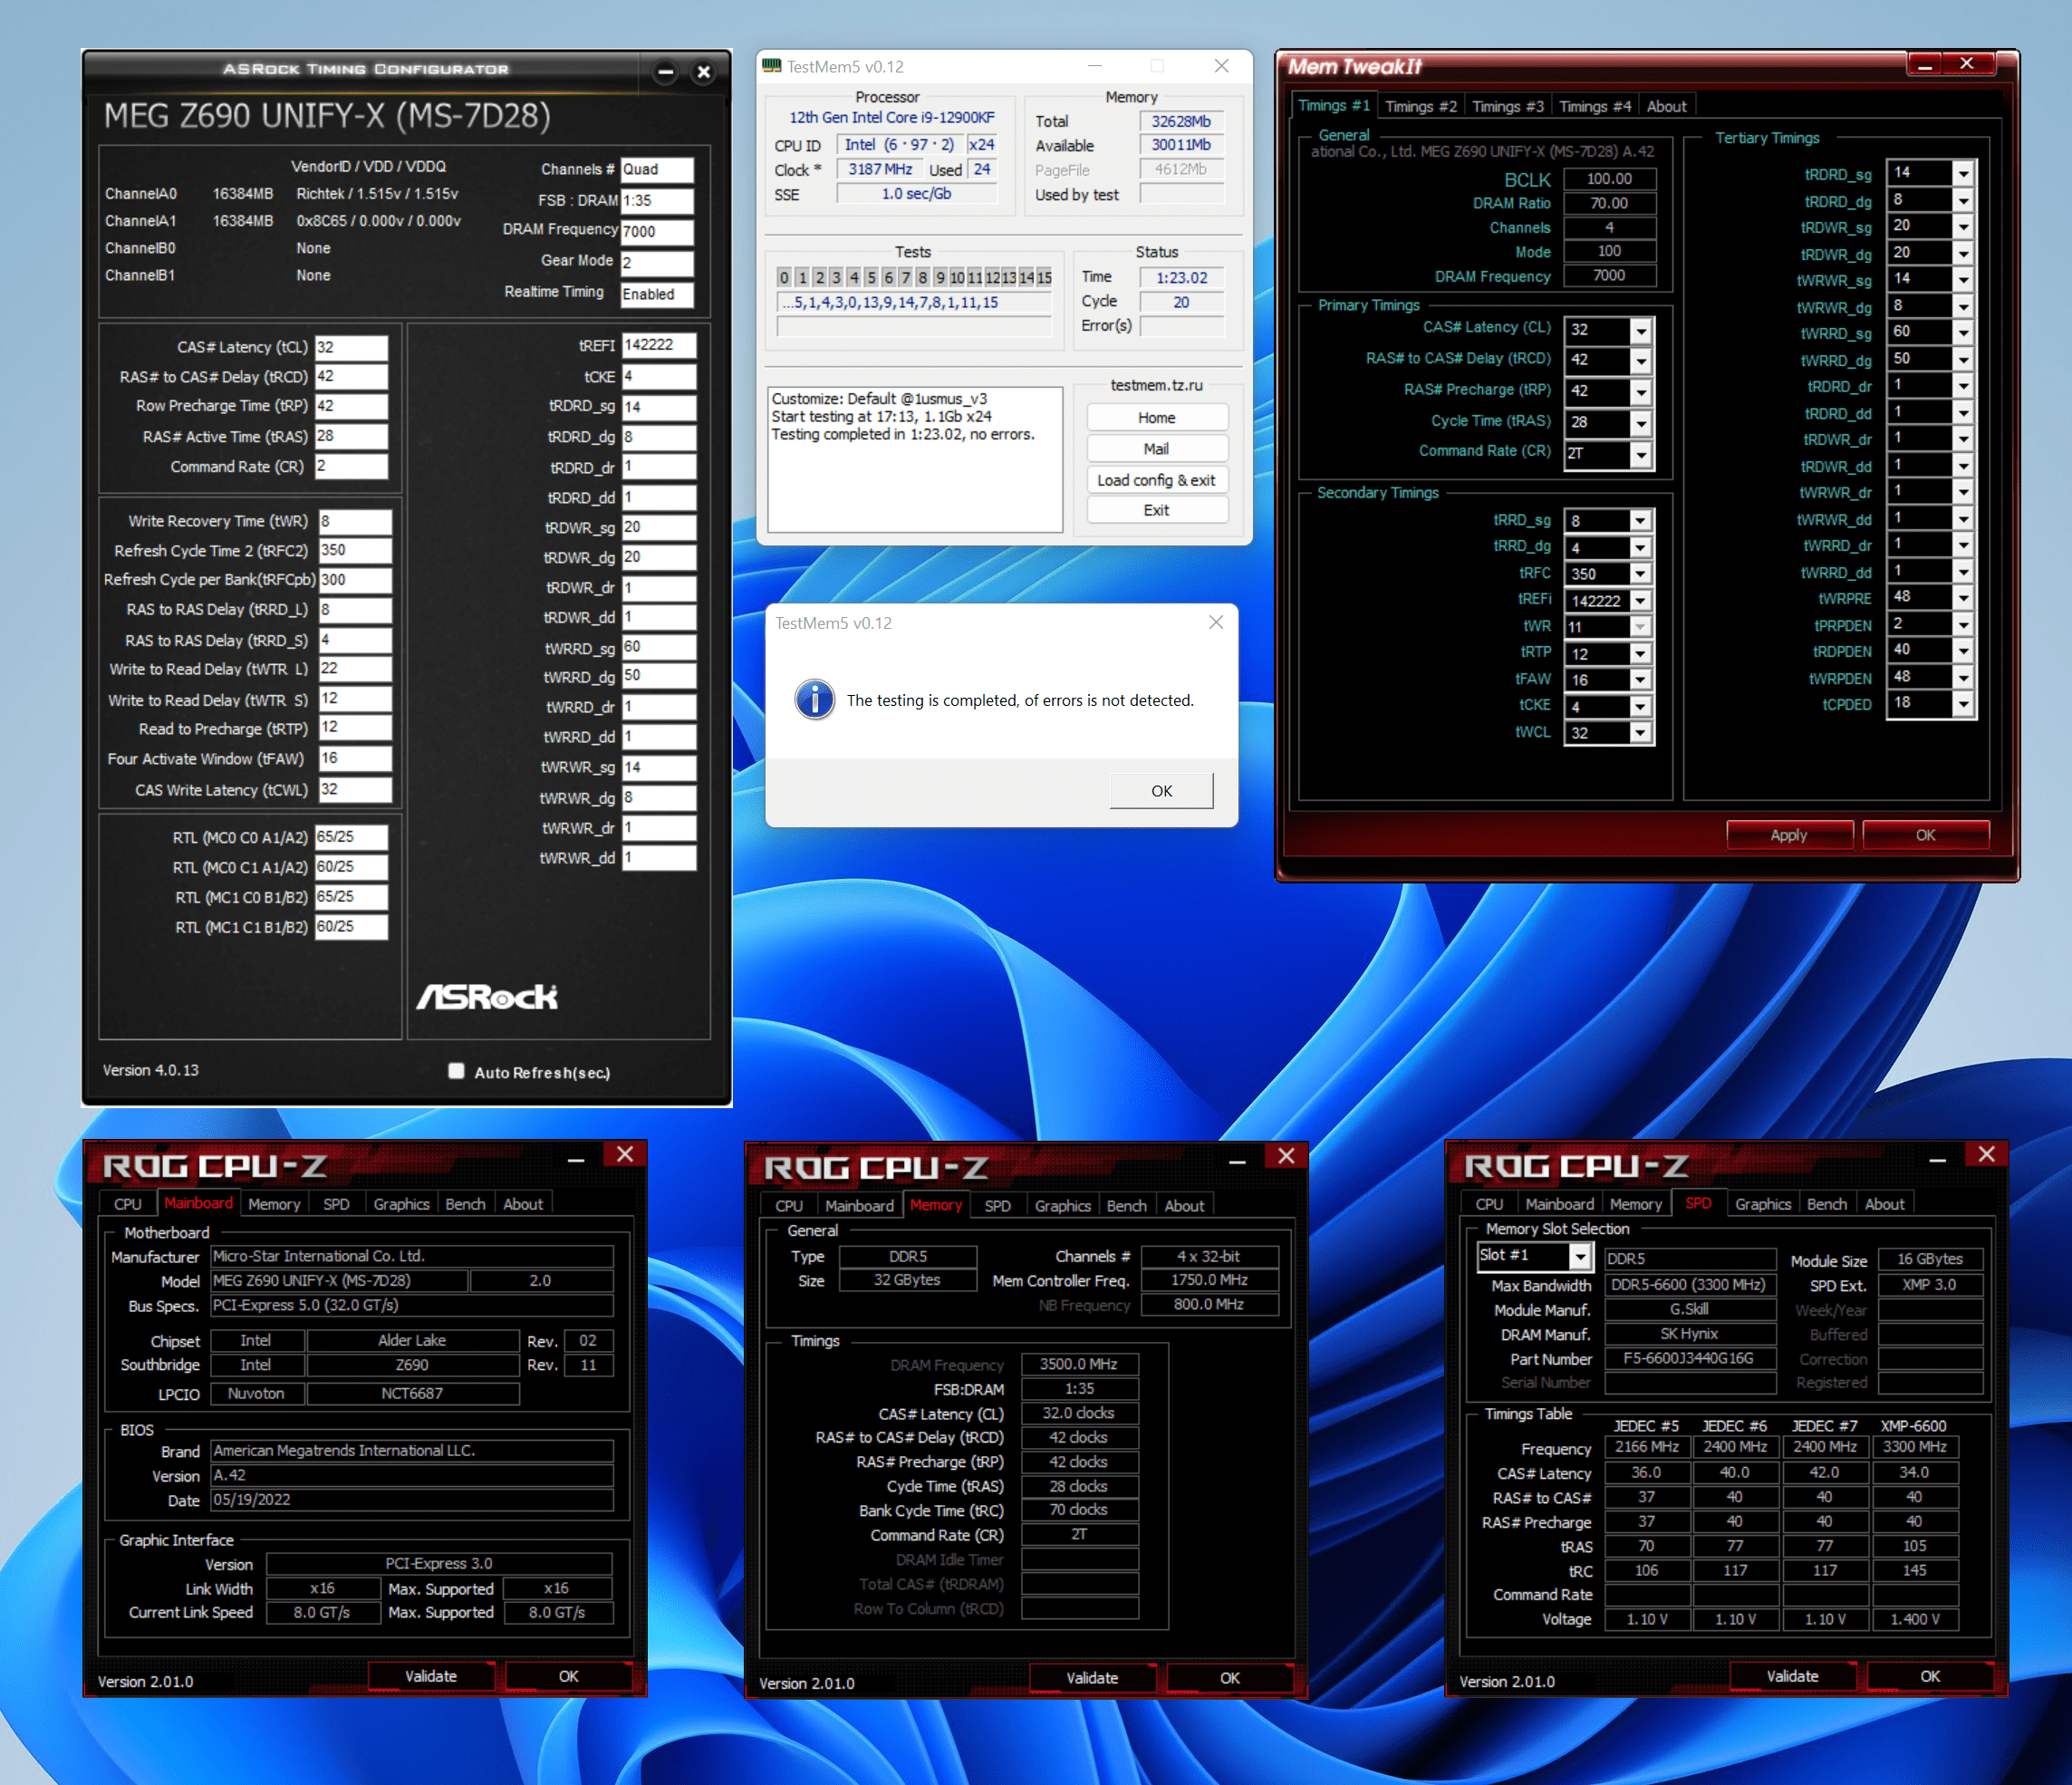Screen dimensions: 2072x1785
Task: Click OK in CPU-Z SPD window
Action: [x=1930, y=1676]
